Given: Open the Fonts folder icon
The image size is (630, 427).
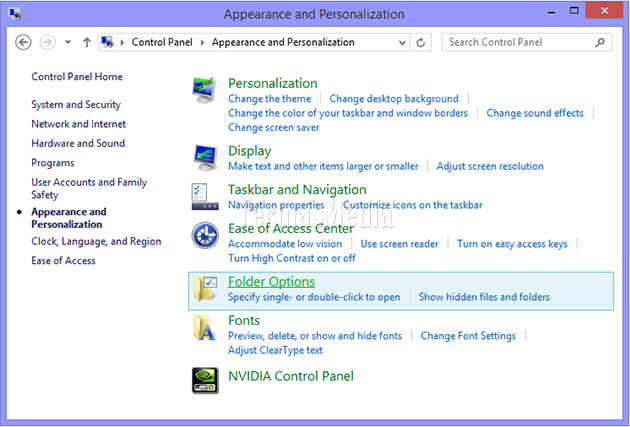Looking at the screenshot, I should click(x=205, y=327).
